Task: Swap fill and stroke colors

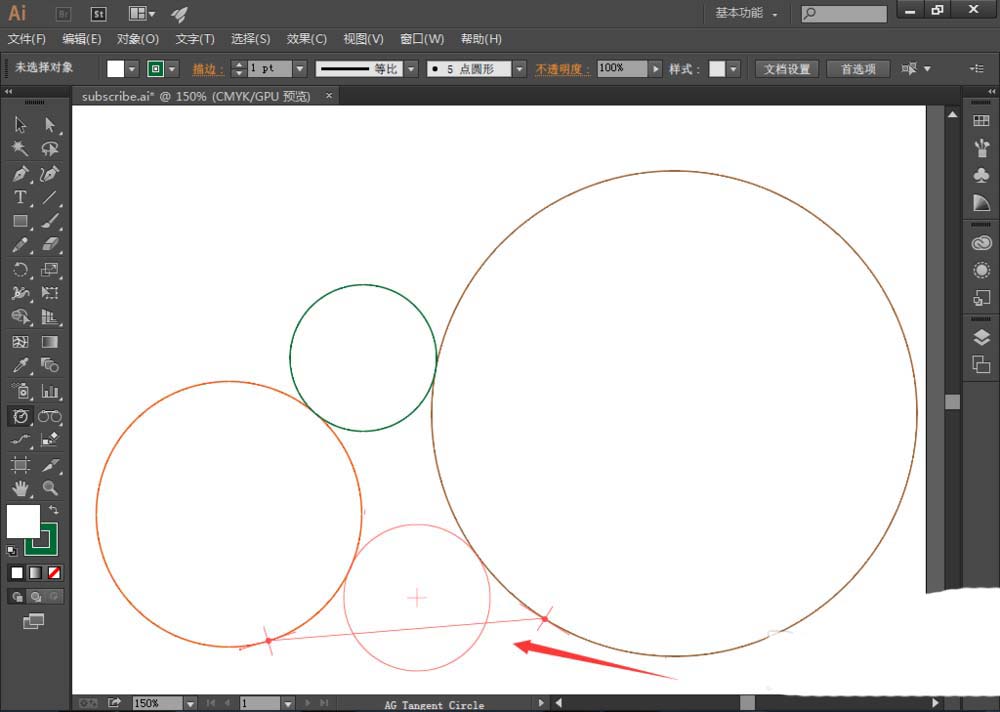Action: point(54,510)
